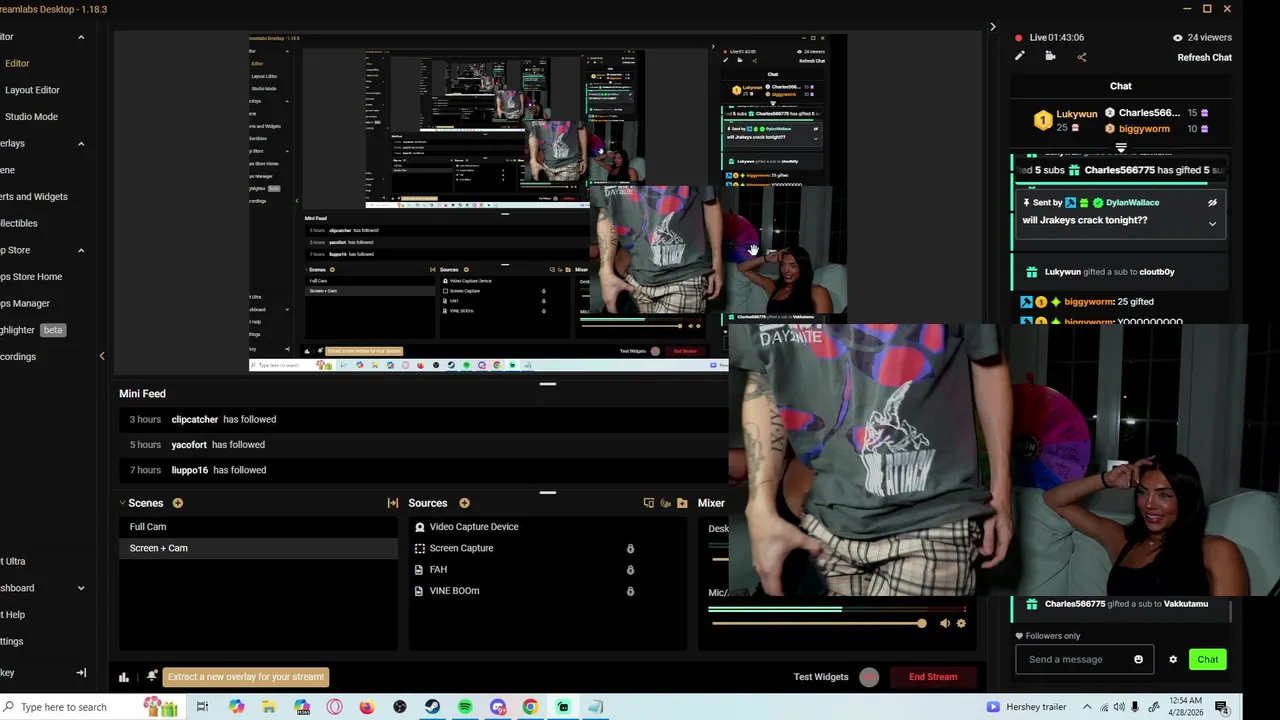Viewport: 1280px width, 720px height.
Task: Select the Screen + Cam scene
Action: click(x=258, y=548)
